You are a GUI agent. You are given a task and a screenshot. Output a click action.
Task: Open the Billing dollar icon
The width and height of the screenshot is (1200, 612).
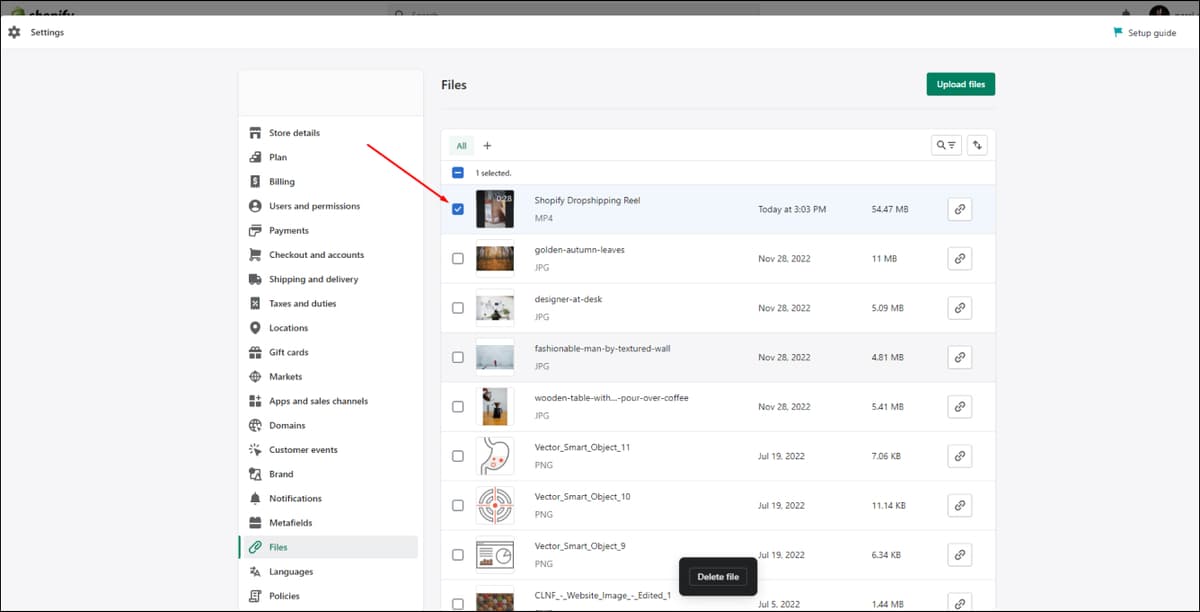click(x=255, y=182)
